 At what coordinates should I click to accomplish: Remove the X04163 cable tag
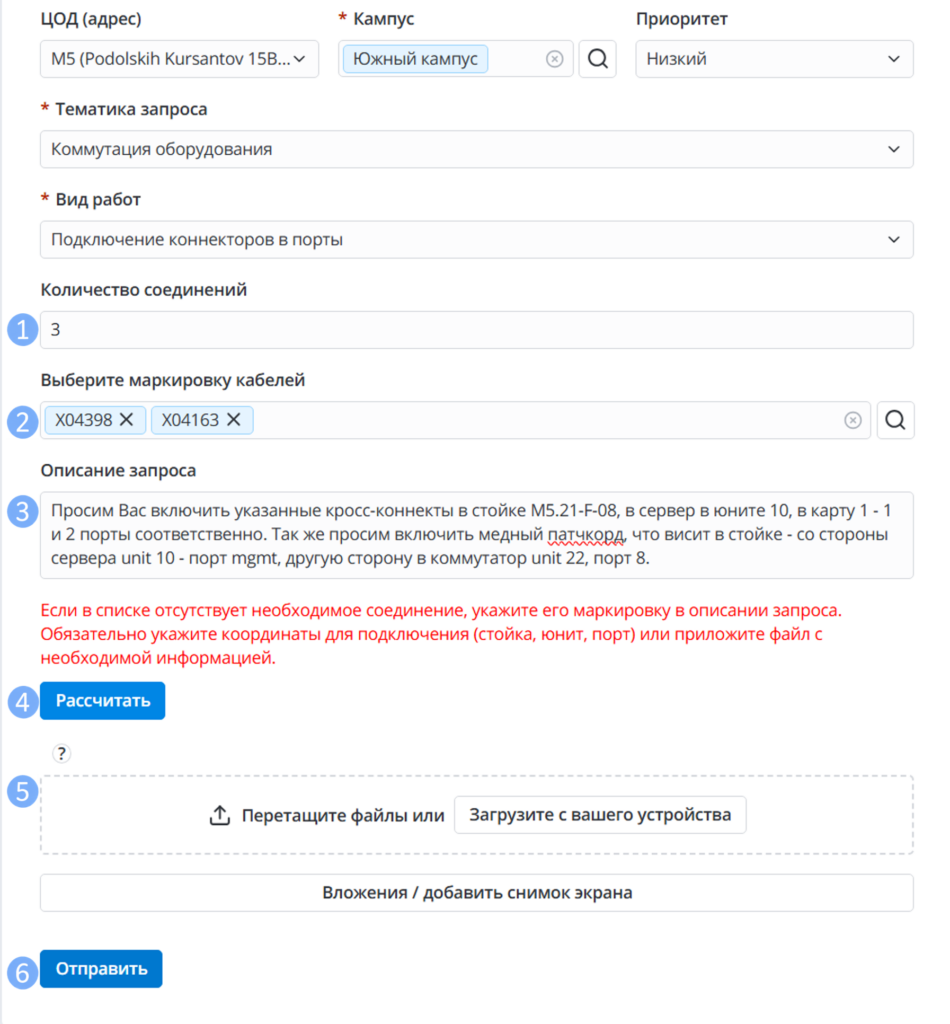coord(234,419)
